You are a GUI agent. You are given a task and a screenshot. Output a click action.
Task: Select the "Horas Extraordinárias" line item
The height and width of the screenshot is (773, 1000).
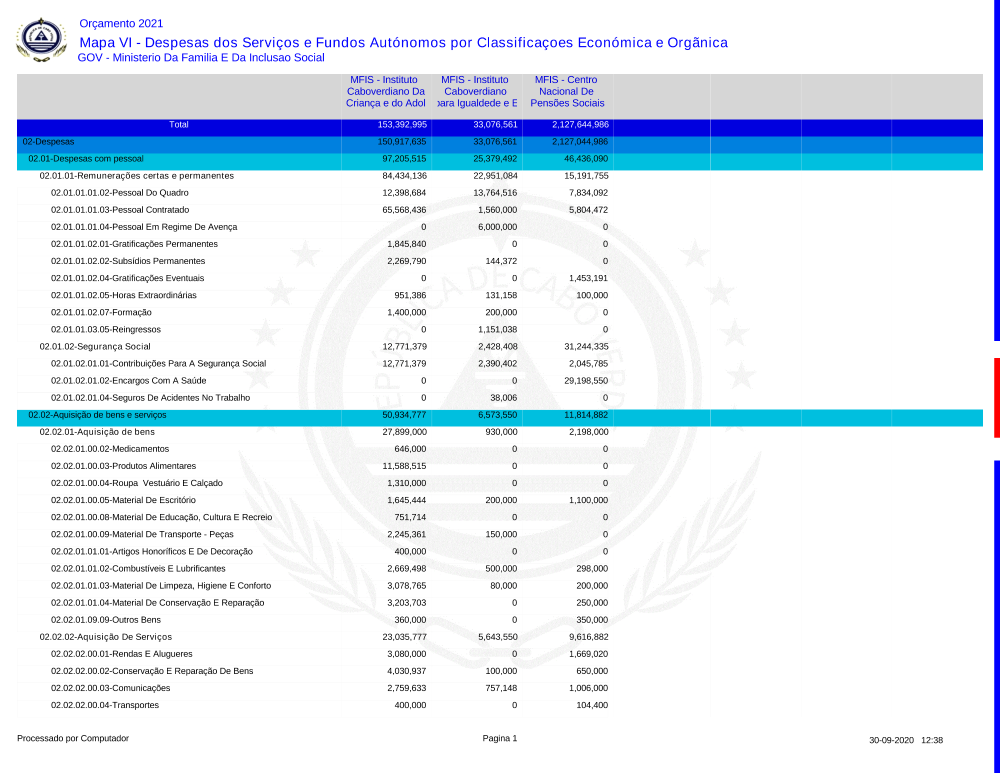pos(124,296)
